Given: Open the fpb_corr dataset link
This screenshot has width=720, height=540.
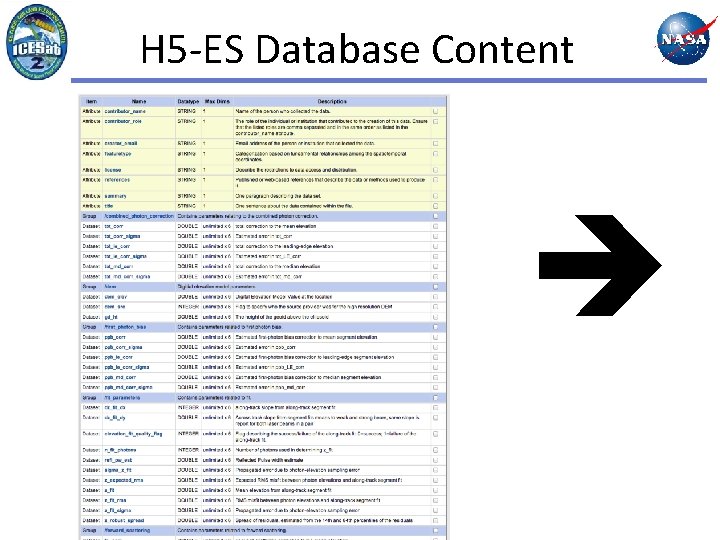Looking at the screenshot, I should (115, 338).
